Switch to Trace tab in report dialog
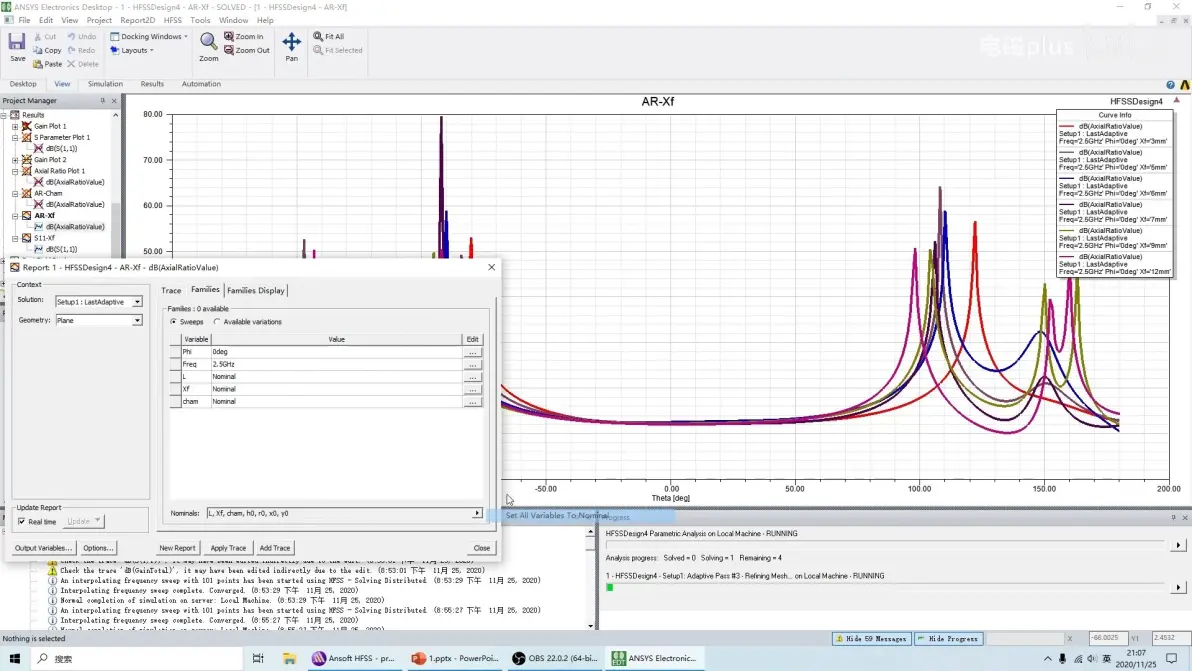Viewport: 1192px width, 671px height. coord(171,290)
